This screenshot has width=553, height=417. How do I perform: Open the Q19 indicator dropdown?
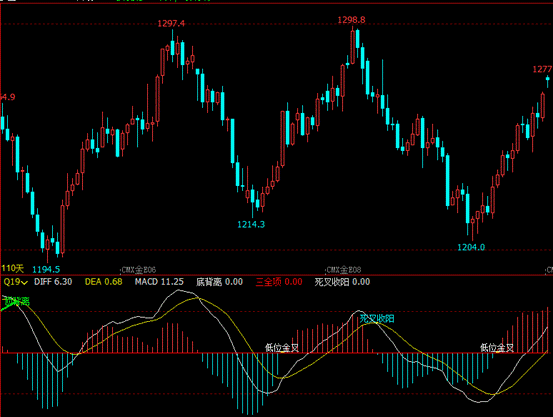tap(16, 282)
